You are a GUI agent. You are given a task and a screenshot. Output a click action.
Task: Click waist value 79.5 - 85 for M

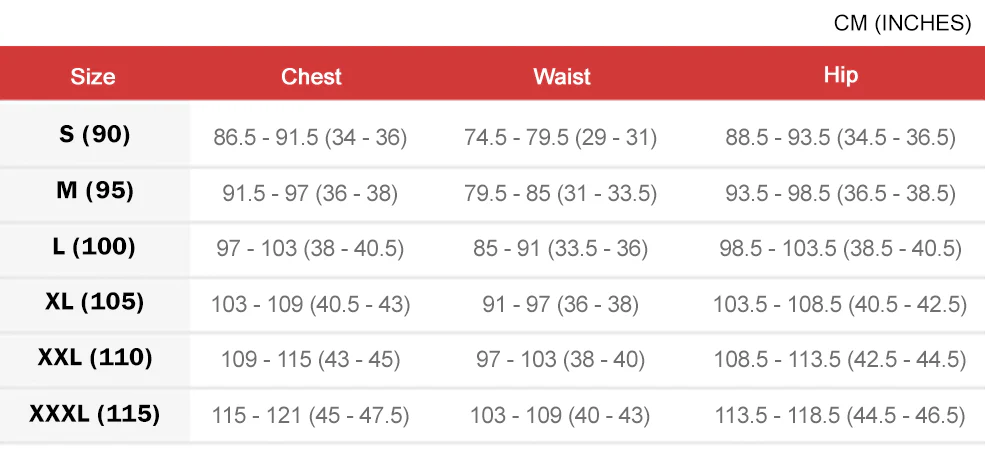[x=561, y=193]
